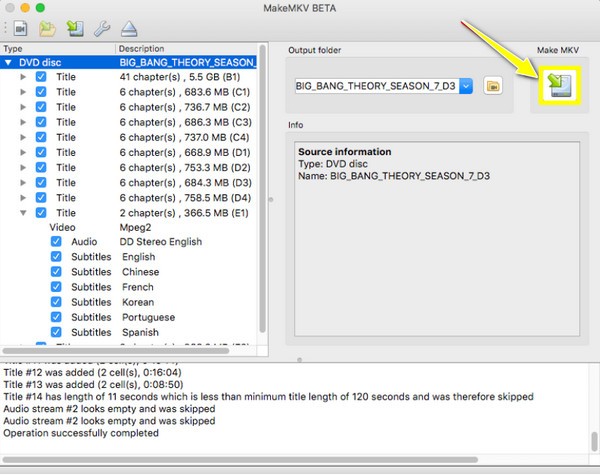Open the output folder dropdown arrow

[x=466, y=86]
